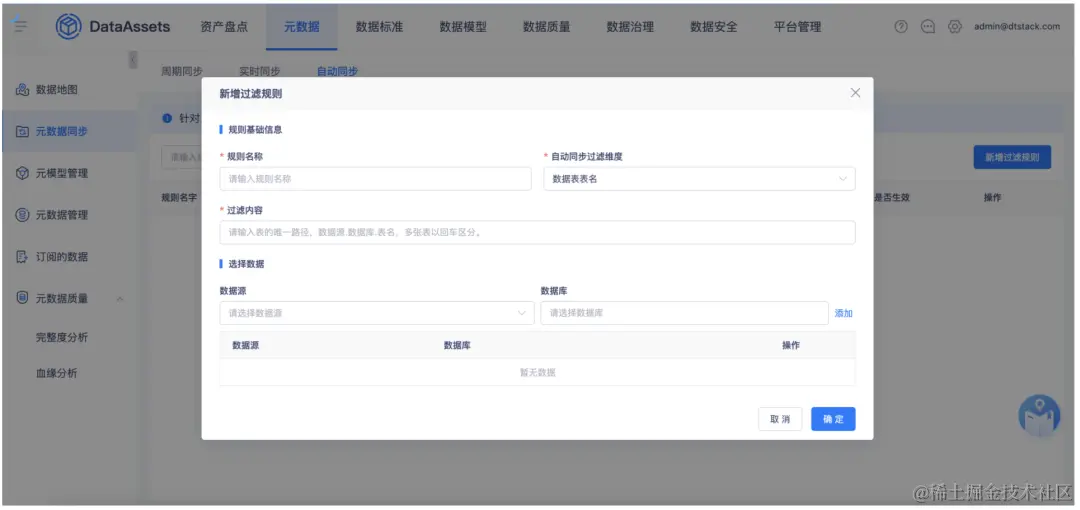Viewport: 1080px width, 510px height.
Task: Click the 新增过滤规则 button behind the dialog
Action: [1012, 157]
